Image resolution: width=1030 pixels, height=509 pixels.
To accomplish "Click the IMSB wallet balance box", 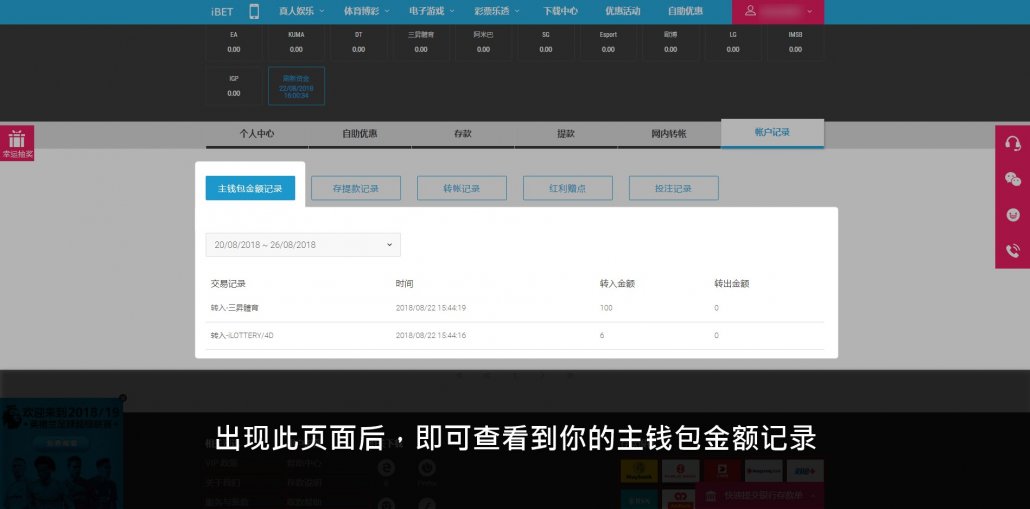I will tap(795, 43).
